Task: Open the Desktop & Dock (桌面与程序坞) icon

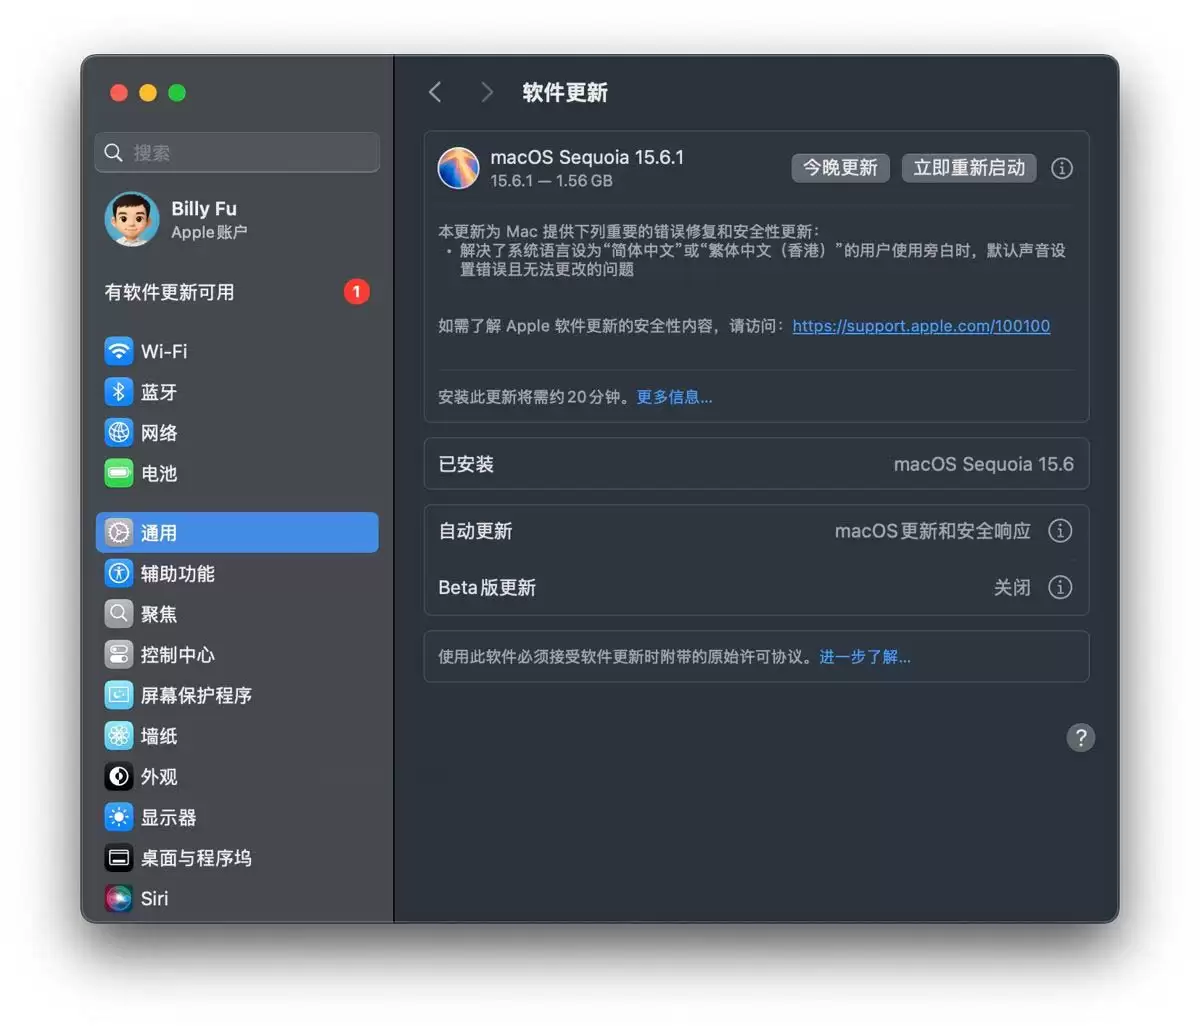Action: point(119,858)
